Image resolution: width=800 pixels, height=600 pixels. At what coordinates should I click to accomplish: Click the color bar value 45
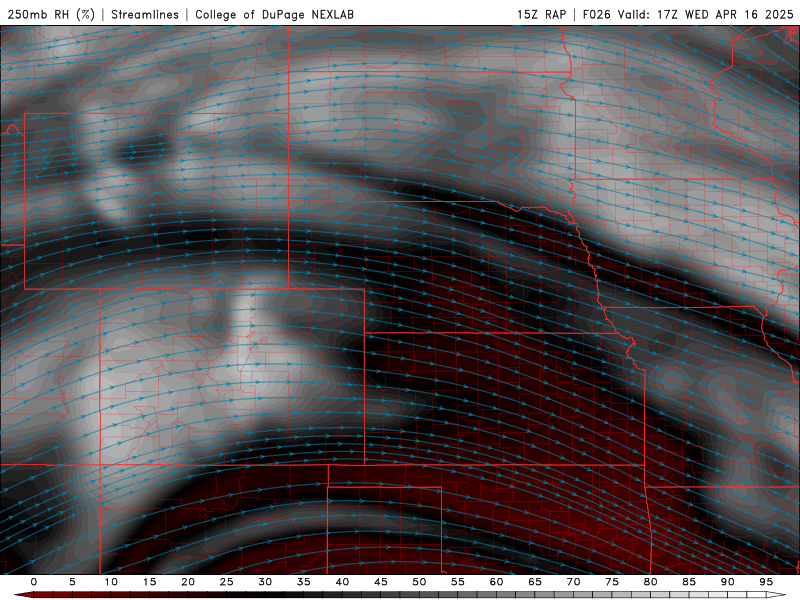(381, 582)
